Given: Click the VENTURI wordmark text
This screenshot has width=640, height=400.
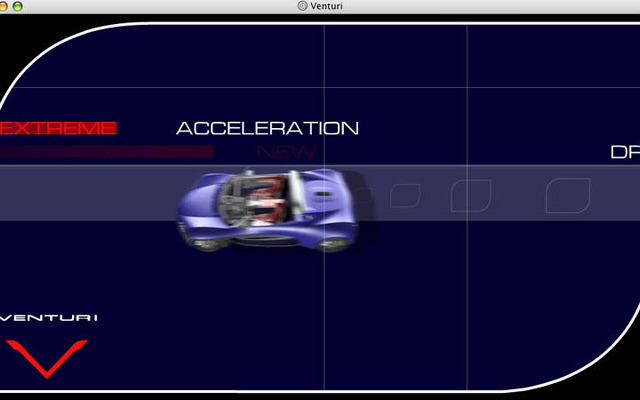Looking at the screenshot, I should pyautogui.click(x=49, y=318).
